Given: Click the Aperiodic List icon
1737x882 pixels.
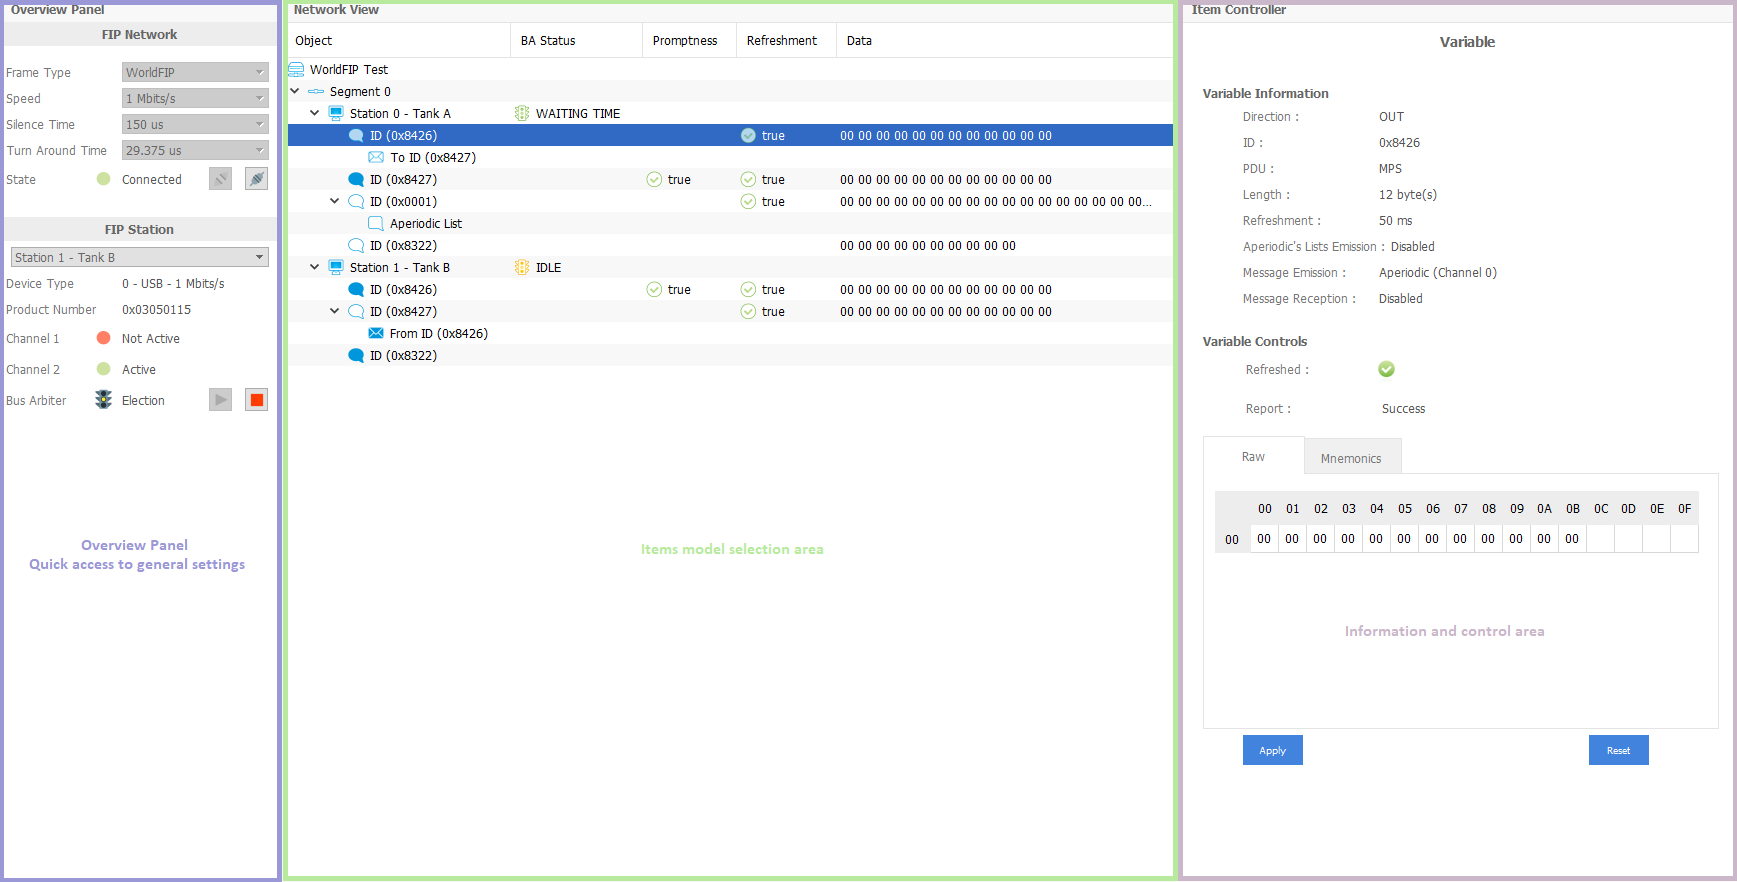Looking at the screenshot, I should tap(376, 223).
